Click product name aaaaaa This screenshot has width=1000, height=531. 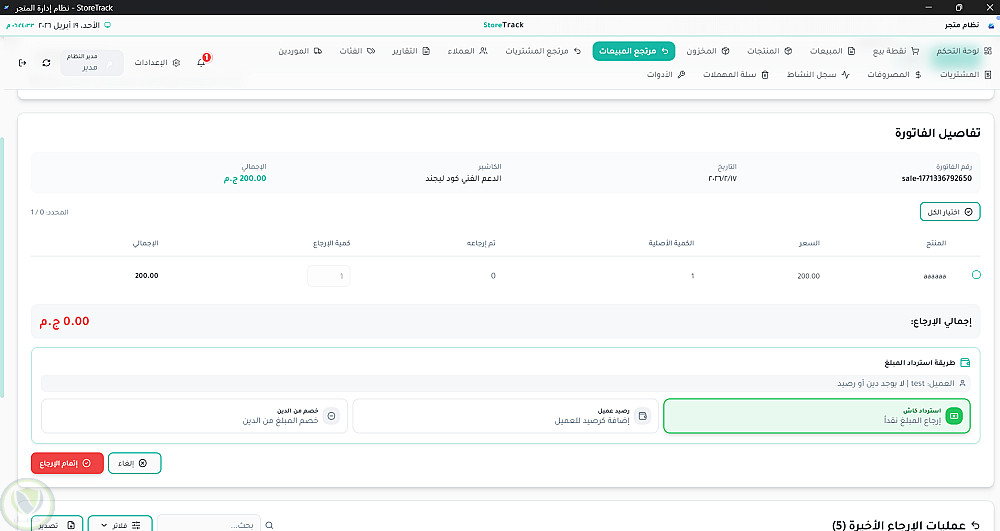click(x=934, y=276)
